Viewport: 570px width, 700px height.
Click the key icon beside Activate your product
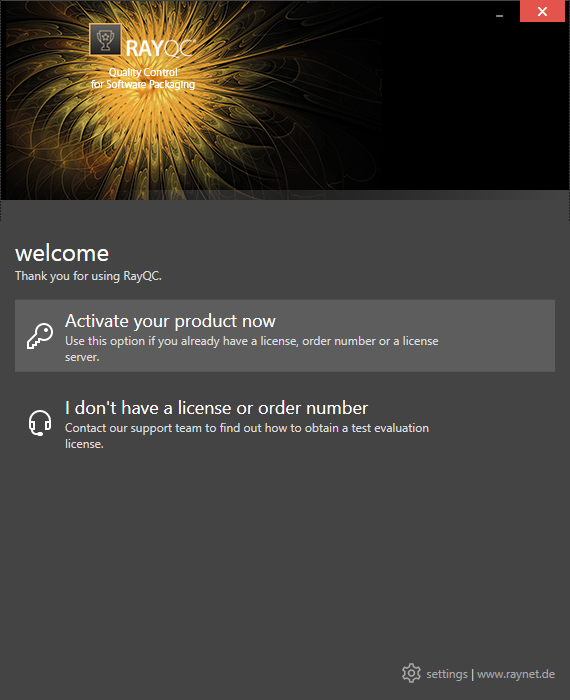point(40,336)
